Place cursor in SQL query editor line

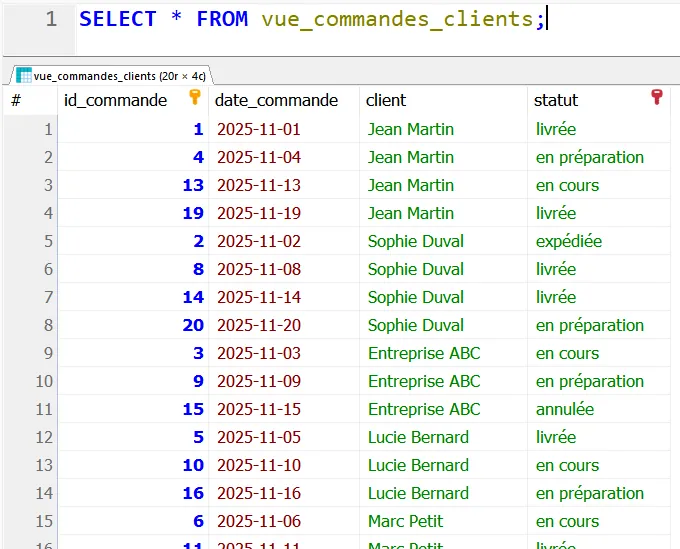tap(377, 20)
